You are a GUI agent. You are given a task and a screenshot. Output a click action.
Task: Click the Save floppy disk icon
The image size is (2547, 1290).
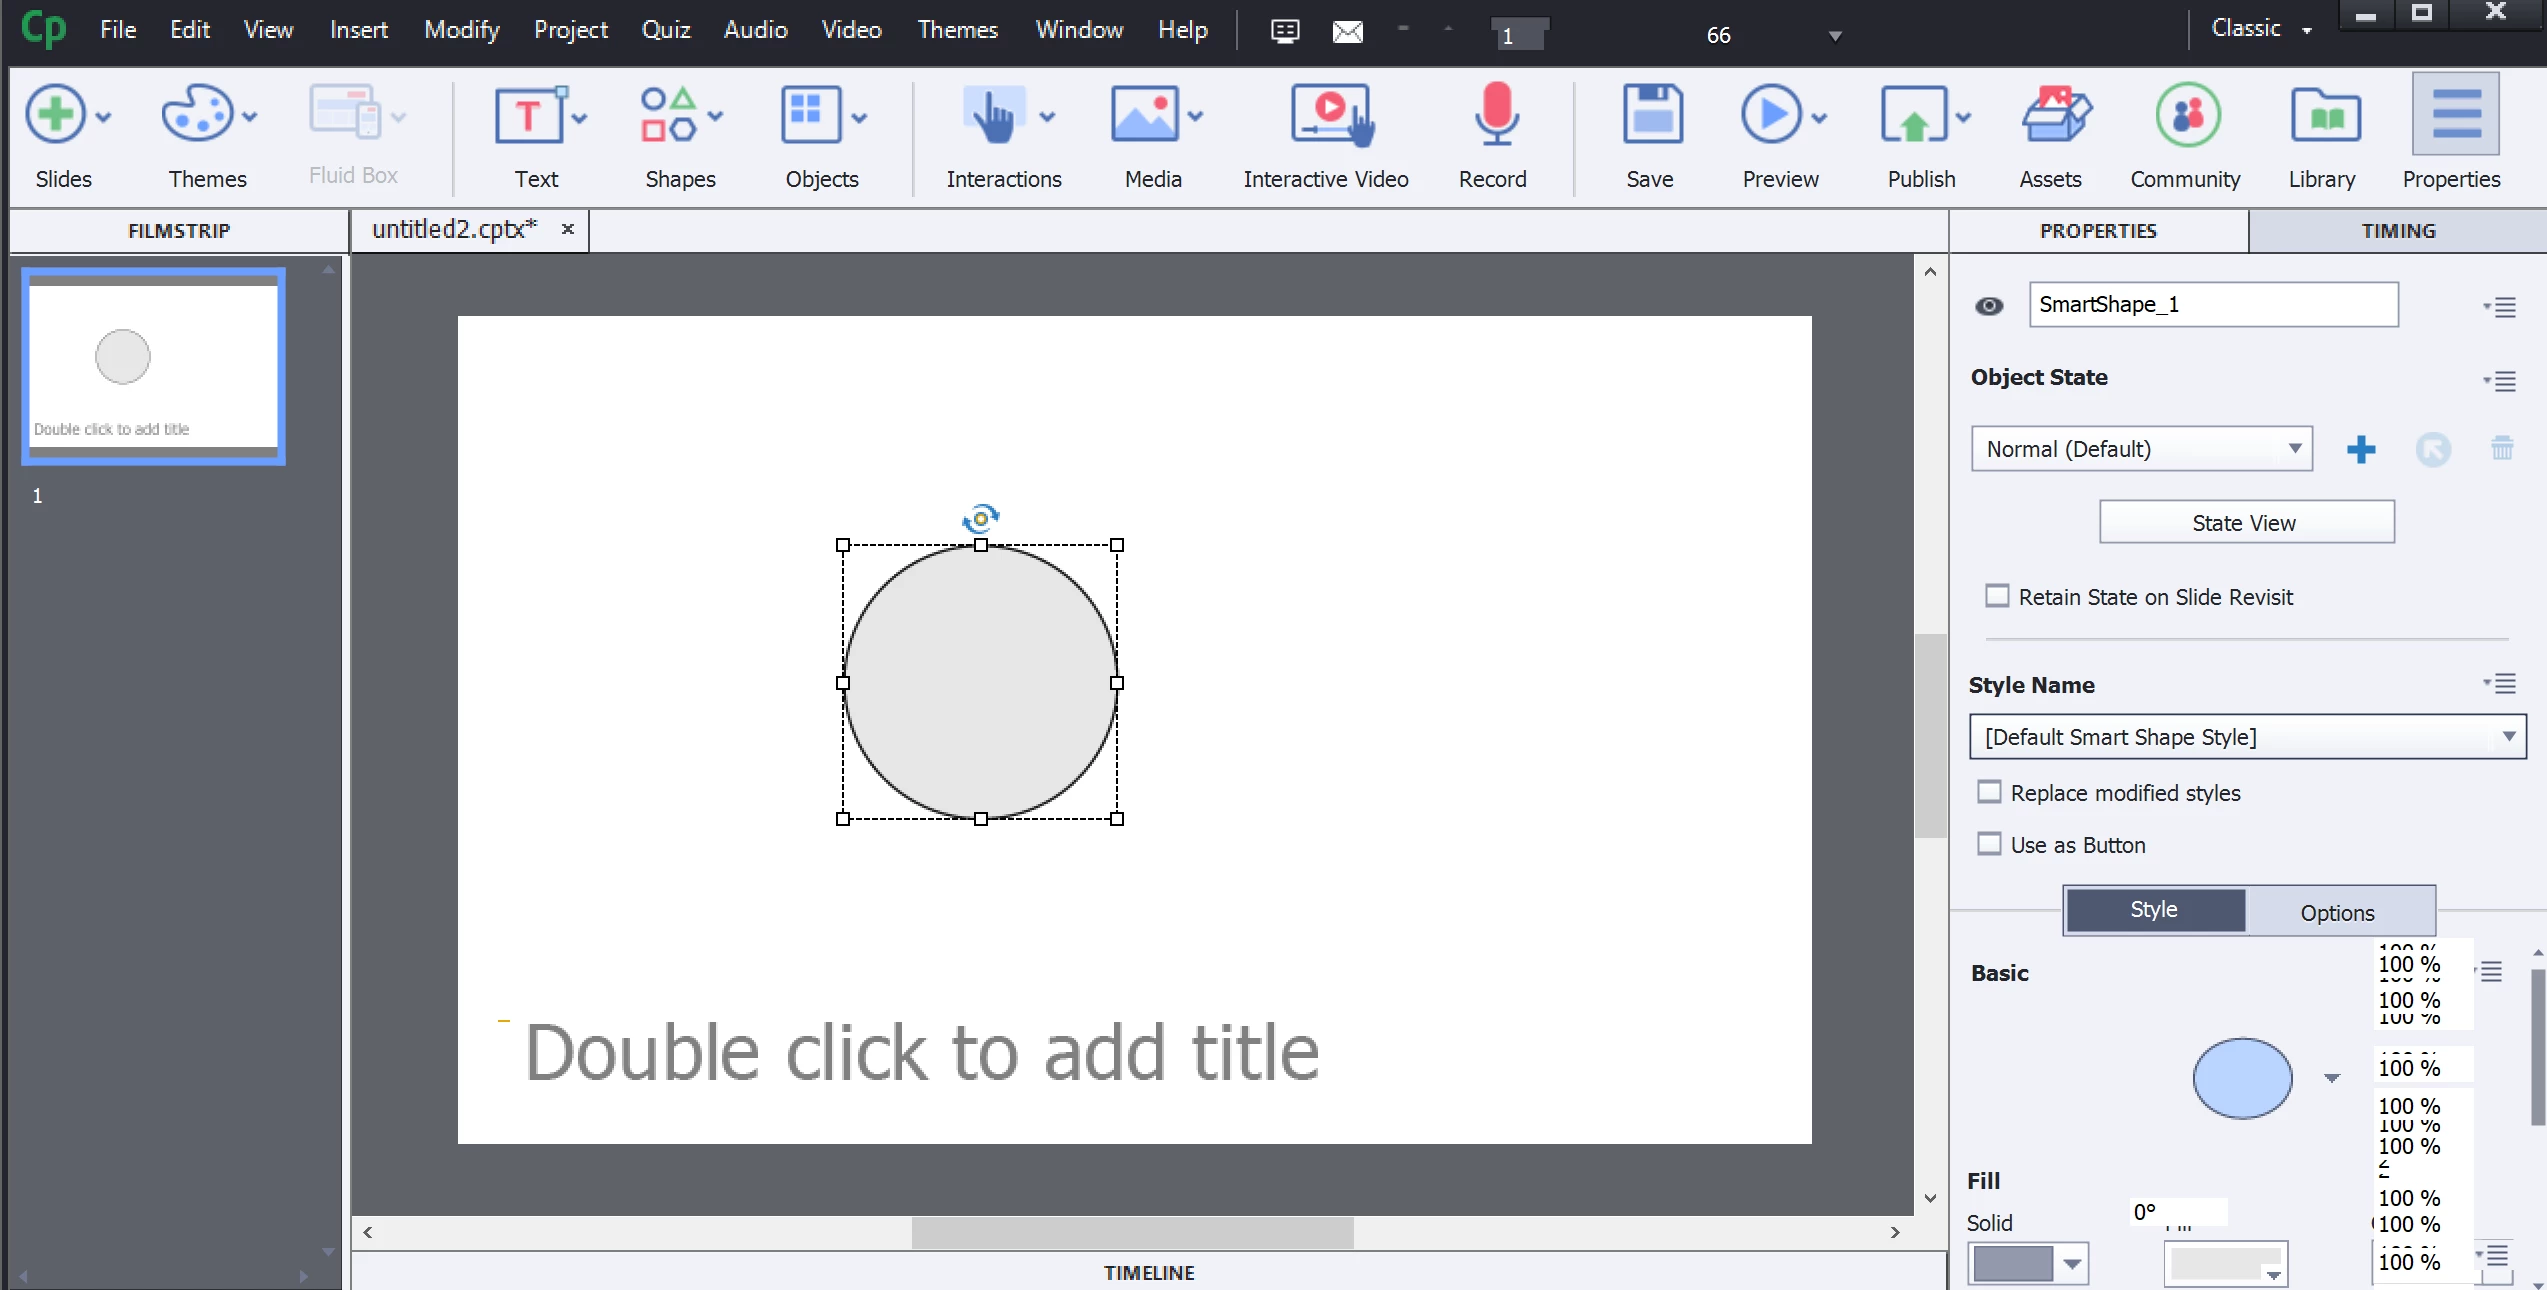1651,116
